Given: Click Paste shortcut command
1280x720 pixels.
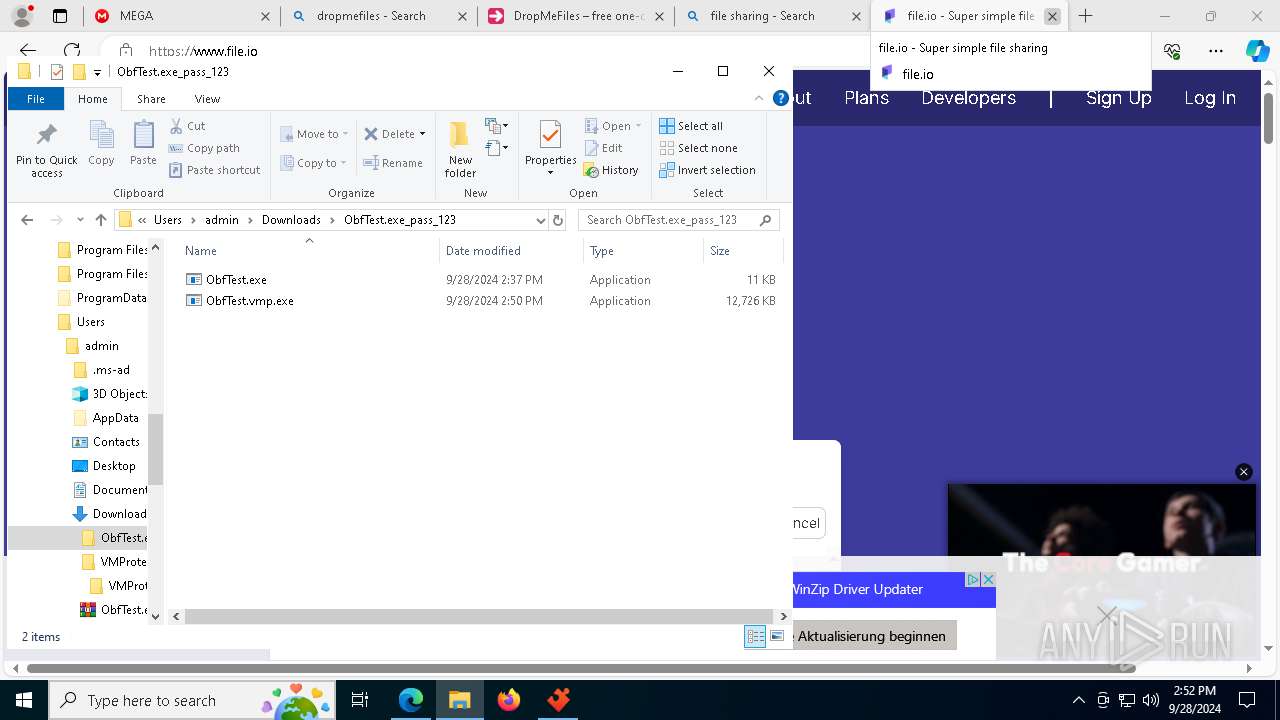Looking at the screenshot, I should coord(215,170).
